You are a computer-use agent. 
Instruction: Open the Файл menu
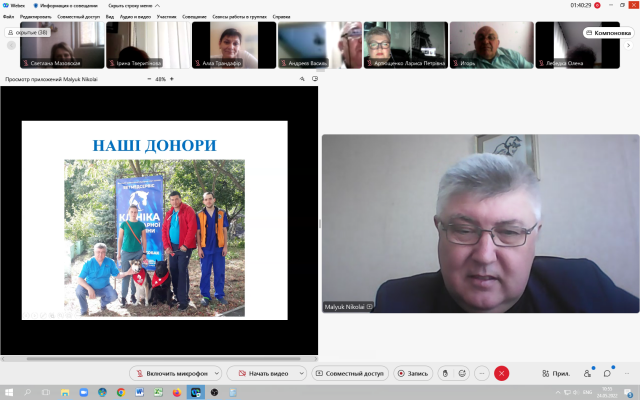tap(8, 17)
